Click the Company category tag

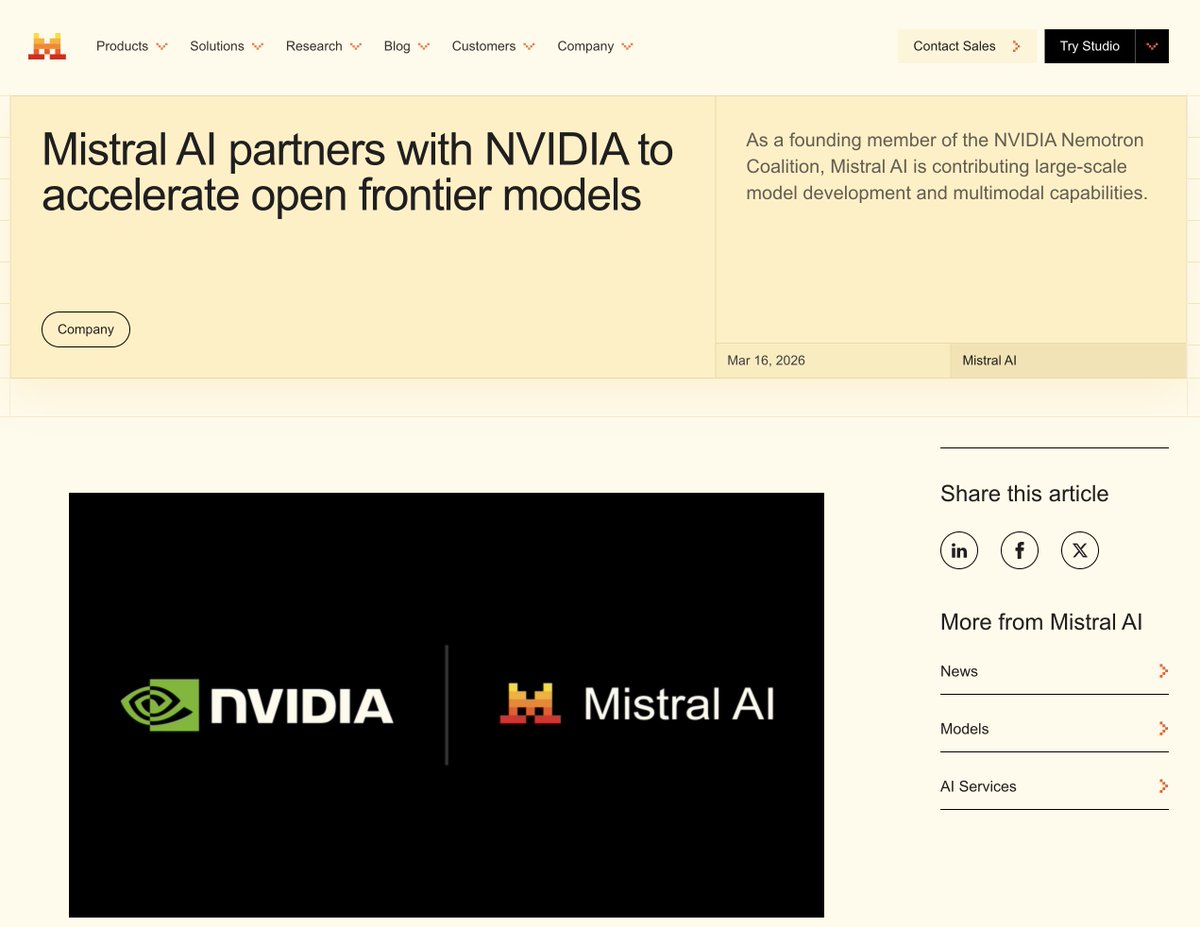coord(86,329)
